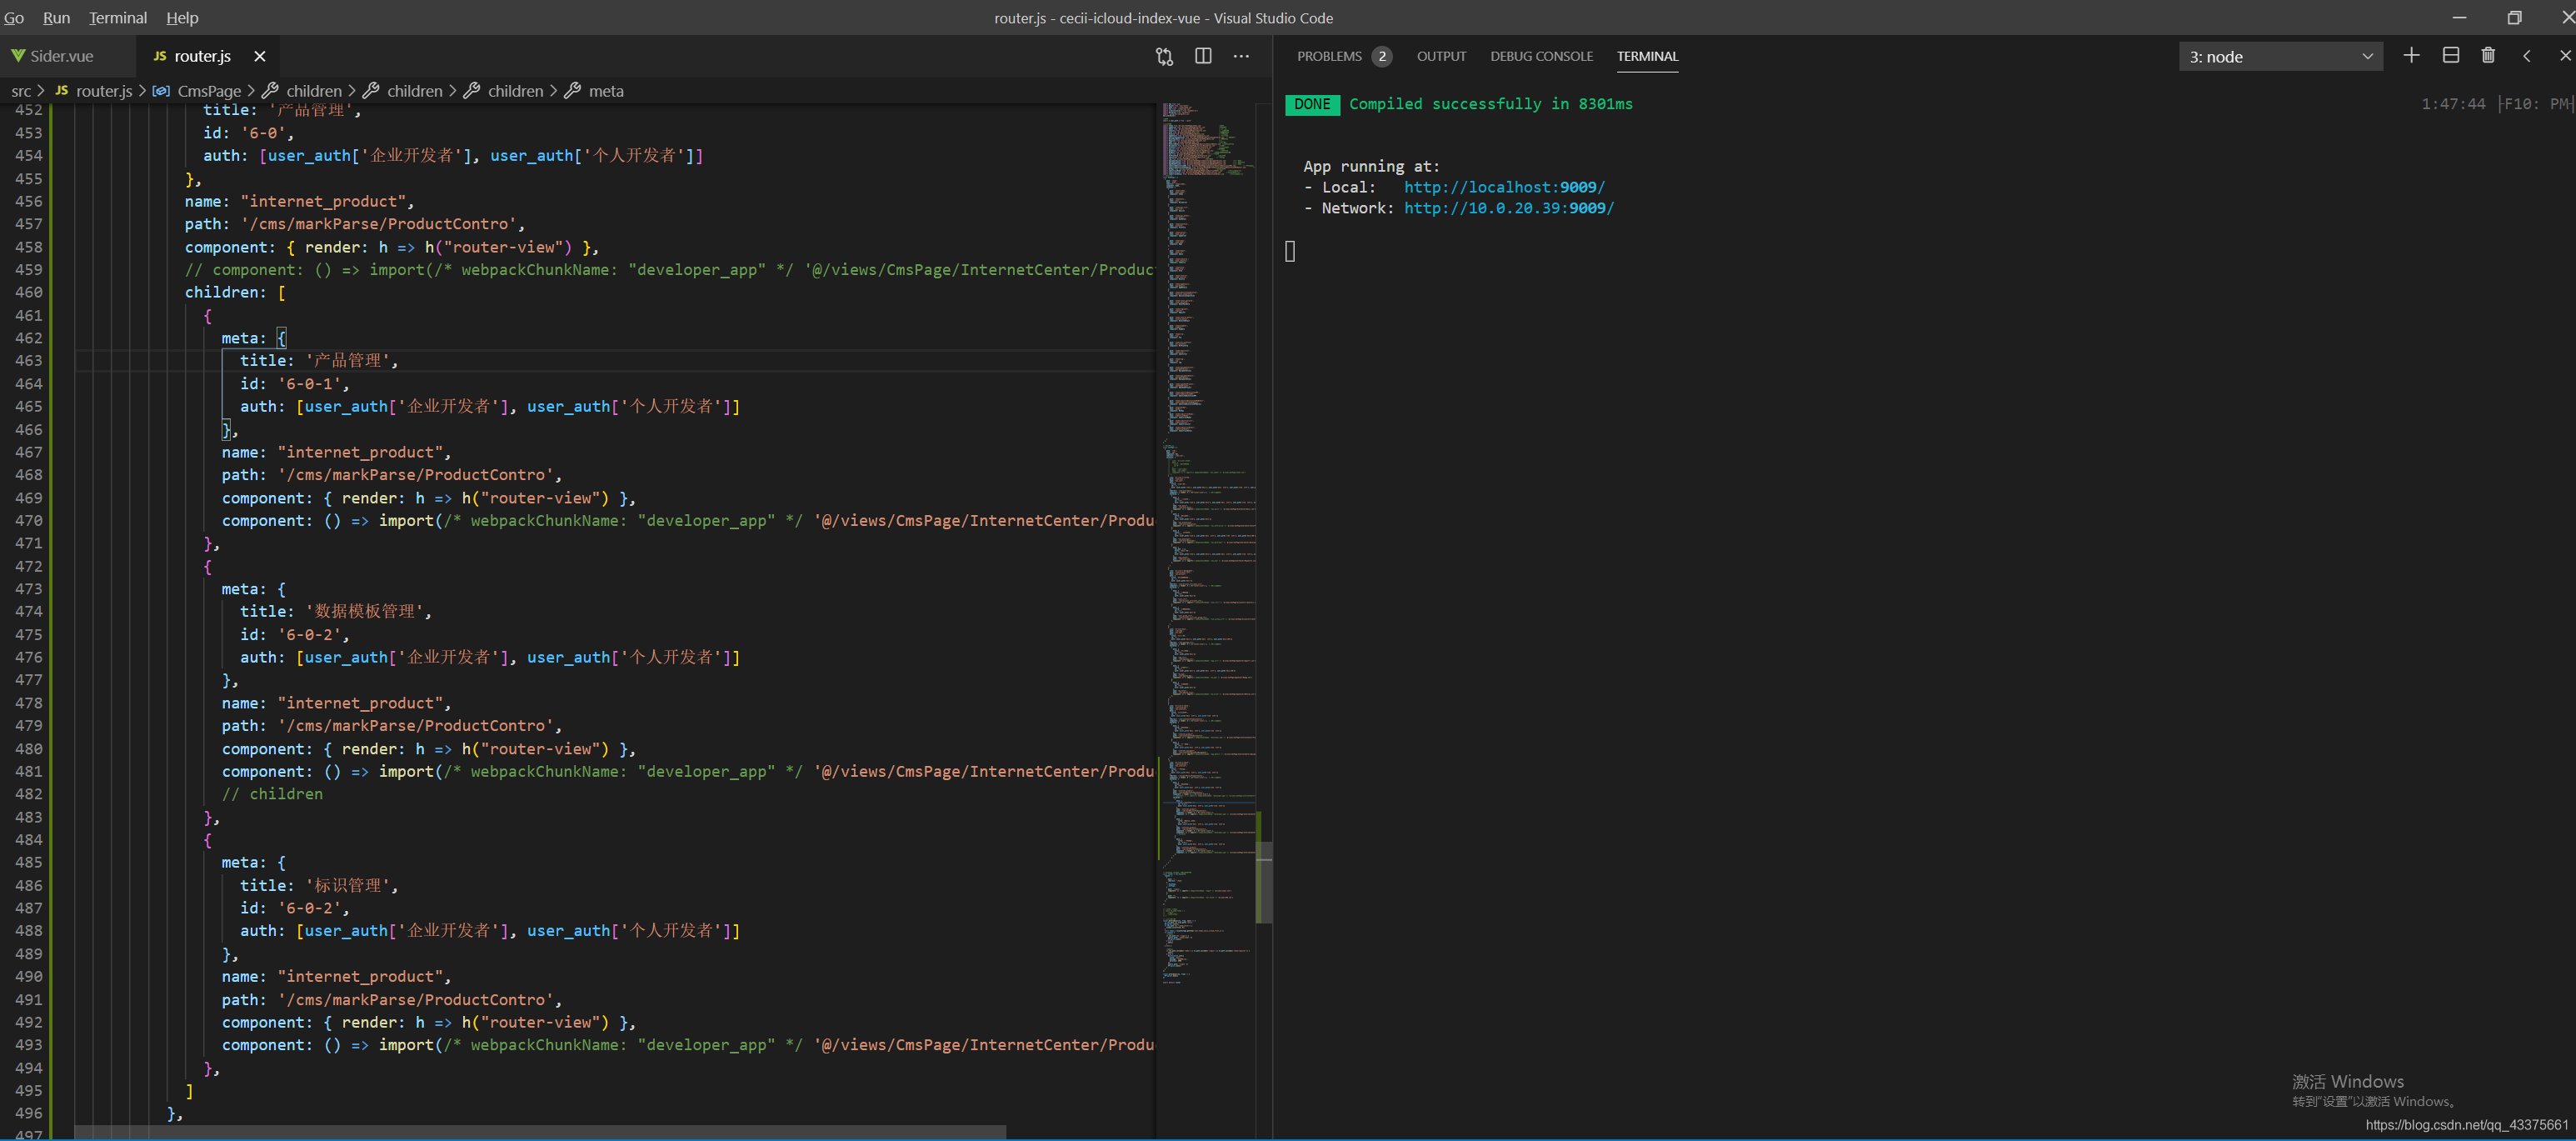Click line number 460 in the gutter
Image resolution: width=2576 pixels, height=1141 pixels.
pos(29,293)
